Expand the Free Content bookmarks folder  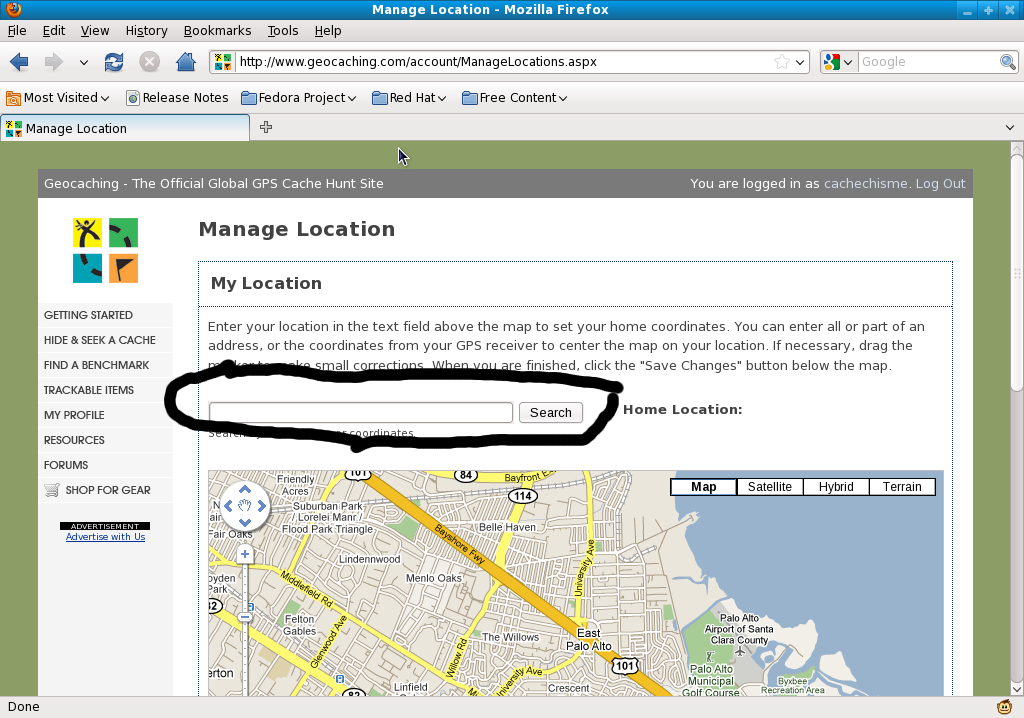click(514, 98)
